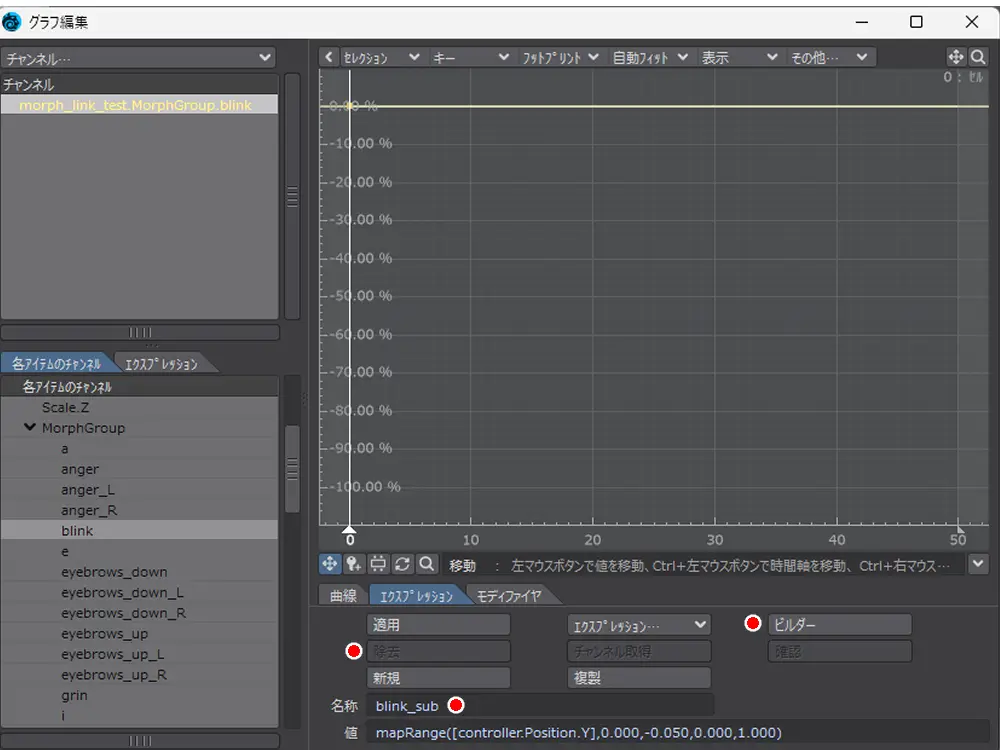Select the Add Key mode icon

click(x=354, y=564)
